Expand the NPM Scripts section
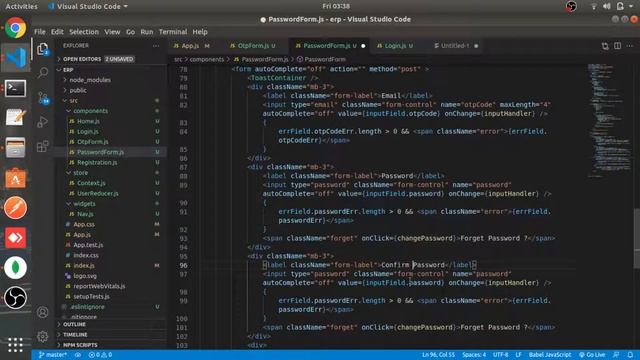 [111, 345]
